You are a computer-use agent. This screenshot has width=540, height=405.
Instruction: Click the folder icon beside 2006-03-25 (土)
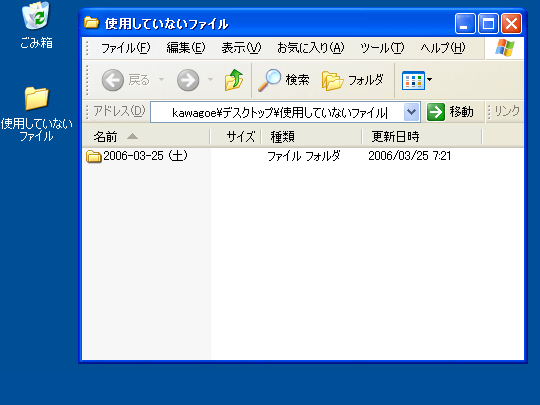click(93, 156)
